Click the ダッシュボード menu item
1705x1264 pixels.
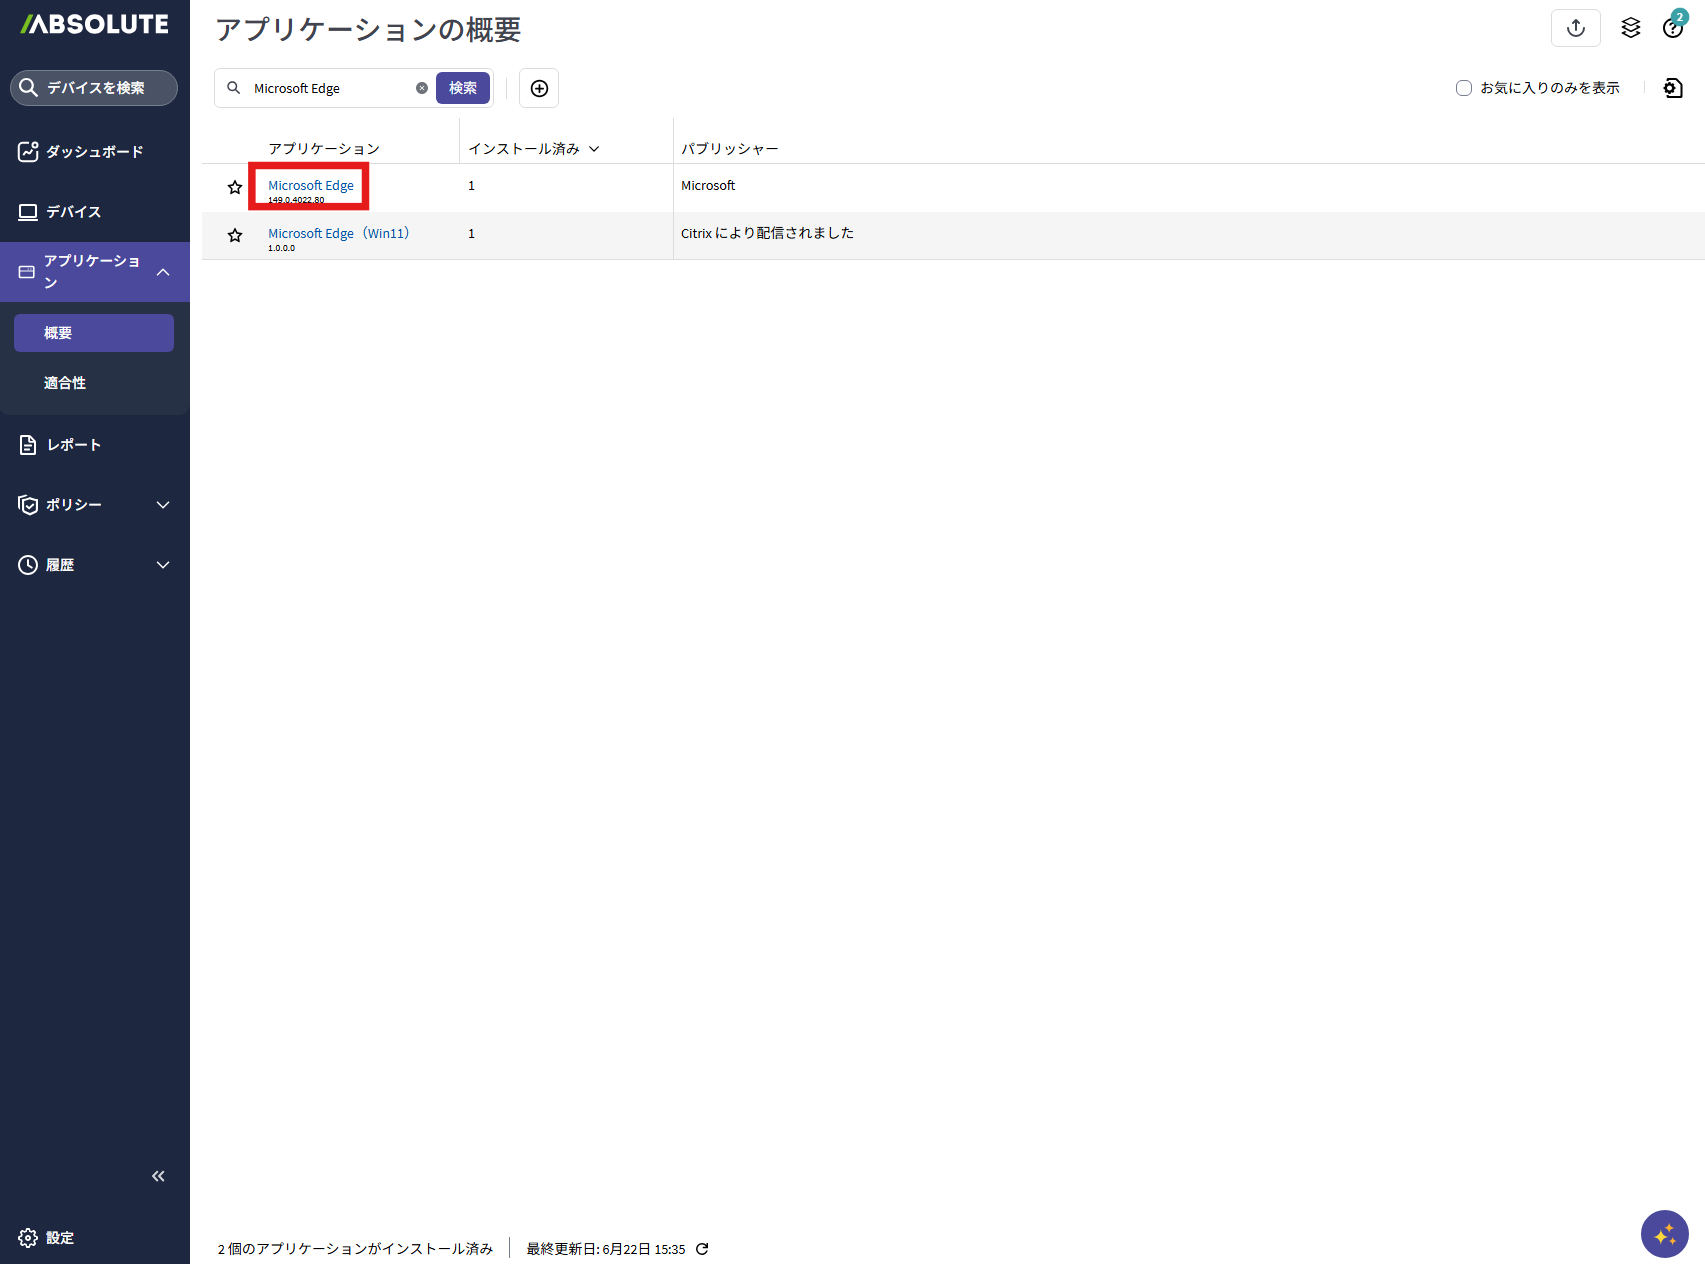pos(95,152)
